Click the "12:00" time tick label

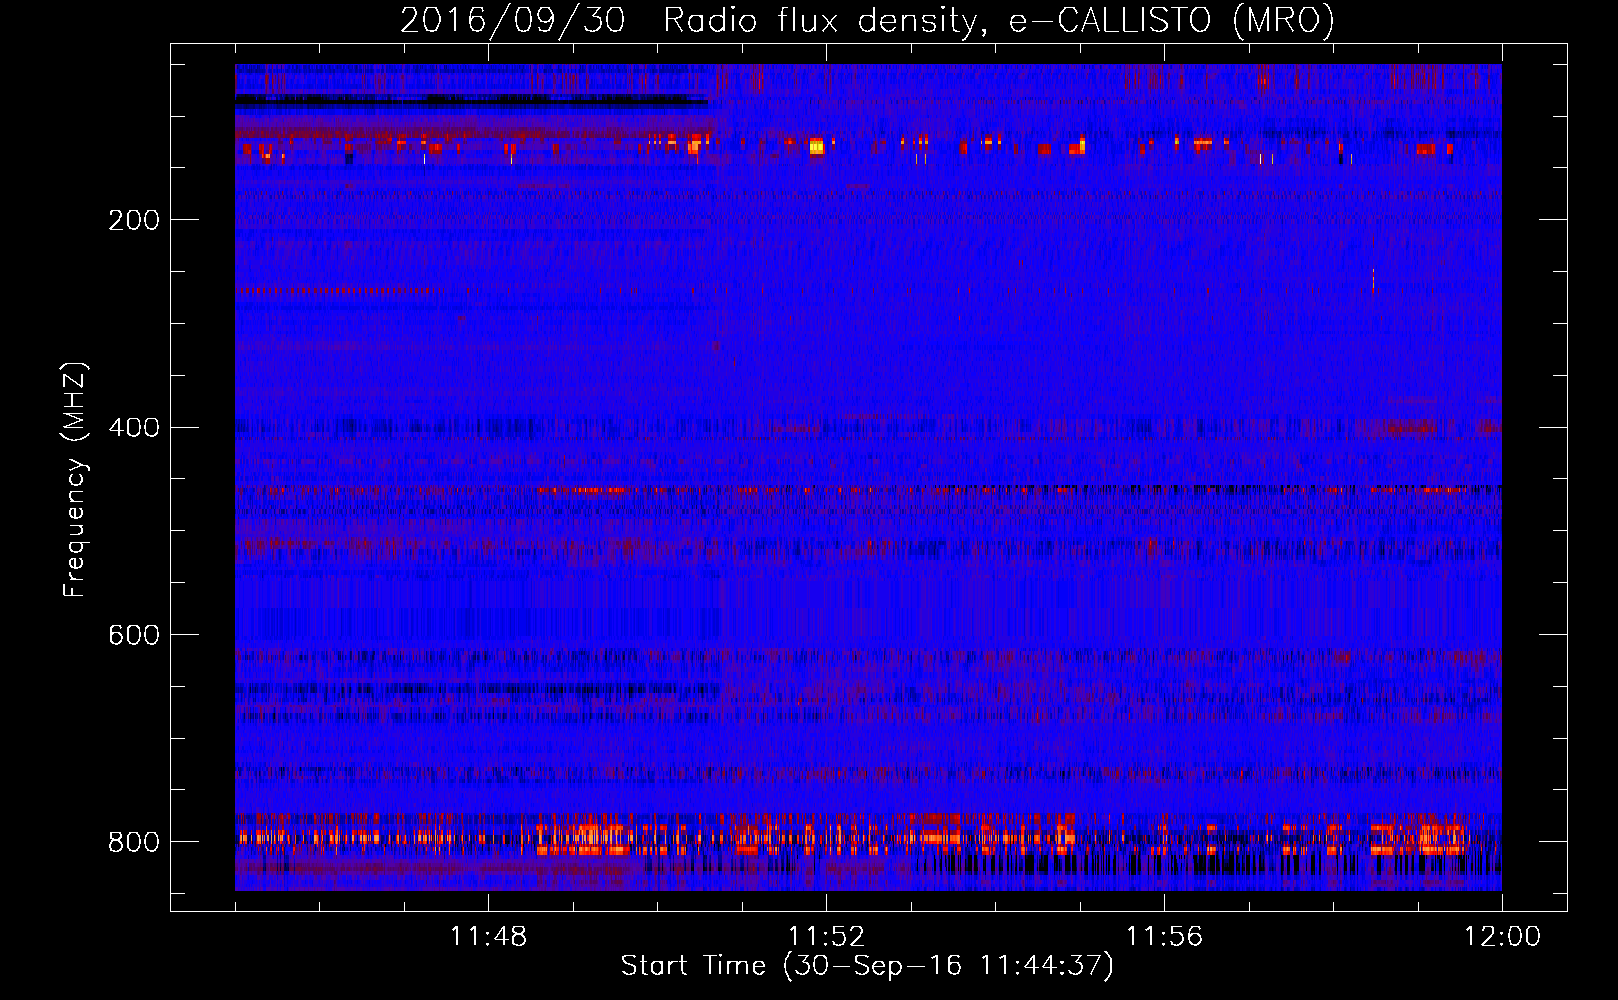point(1502,937)
